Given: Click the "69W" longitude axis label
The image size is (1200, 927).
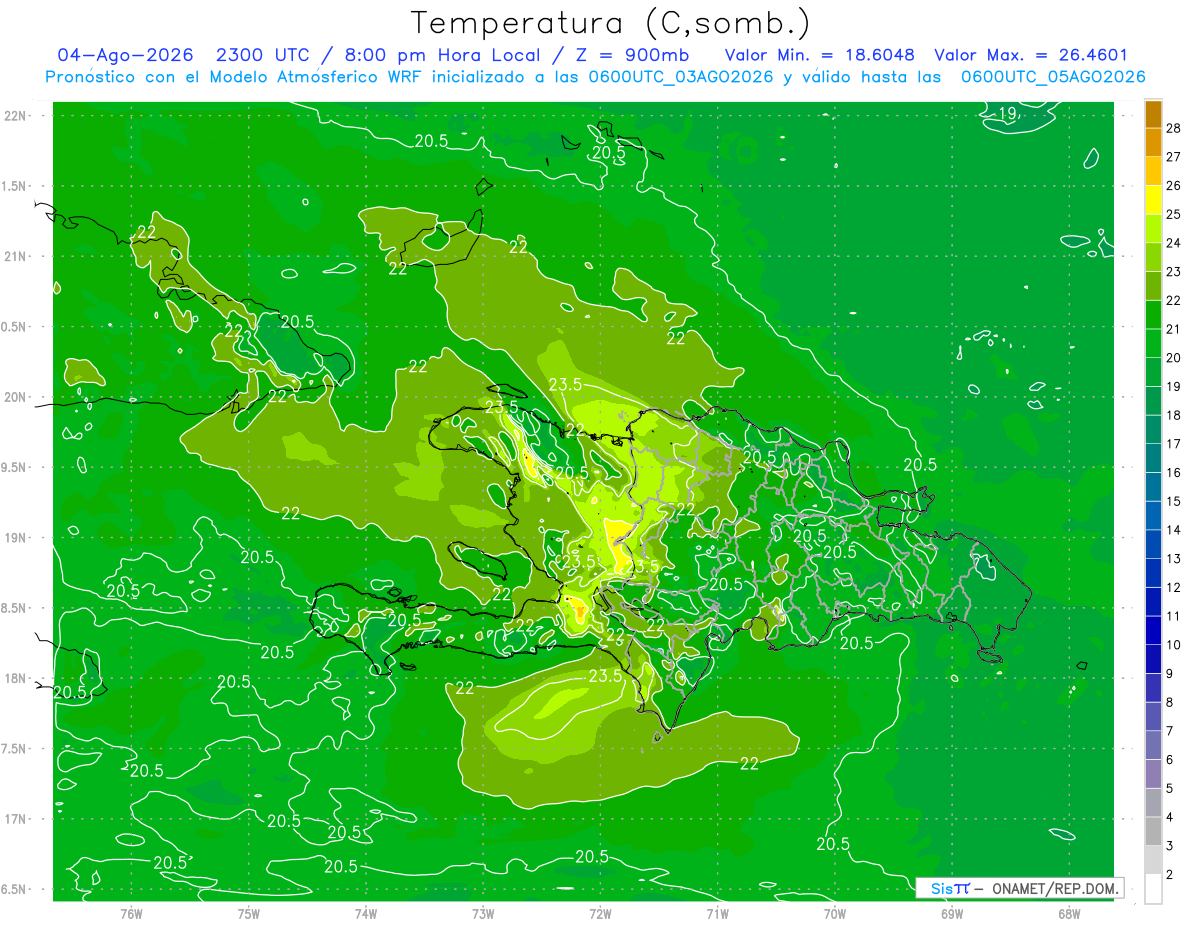Looking at the screenshot, I should (951, 914).
